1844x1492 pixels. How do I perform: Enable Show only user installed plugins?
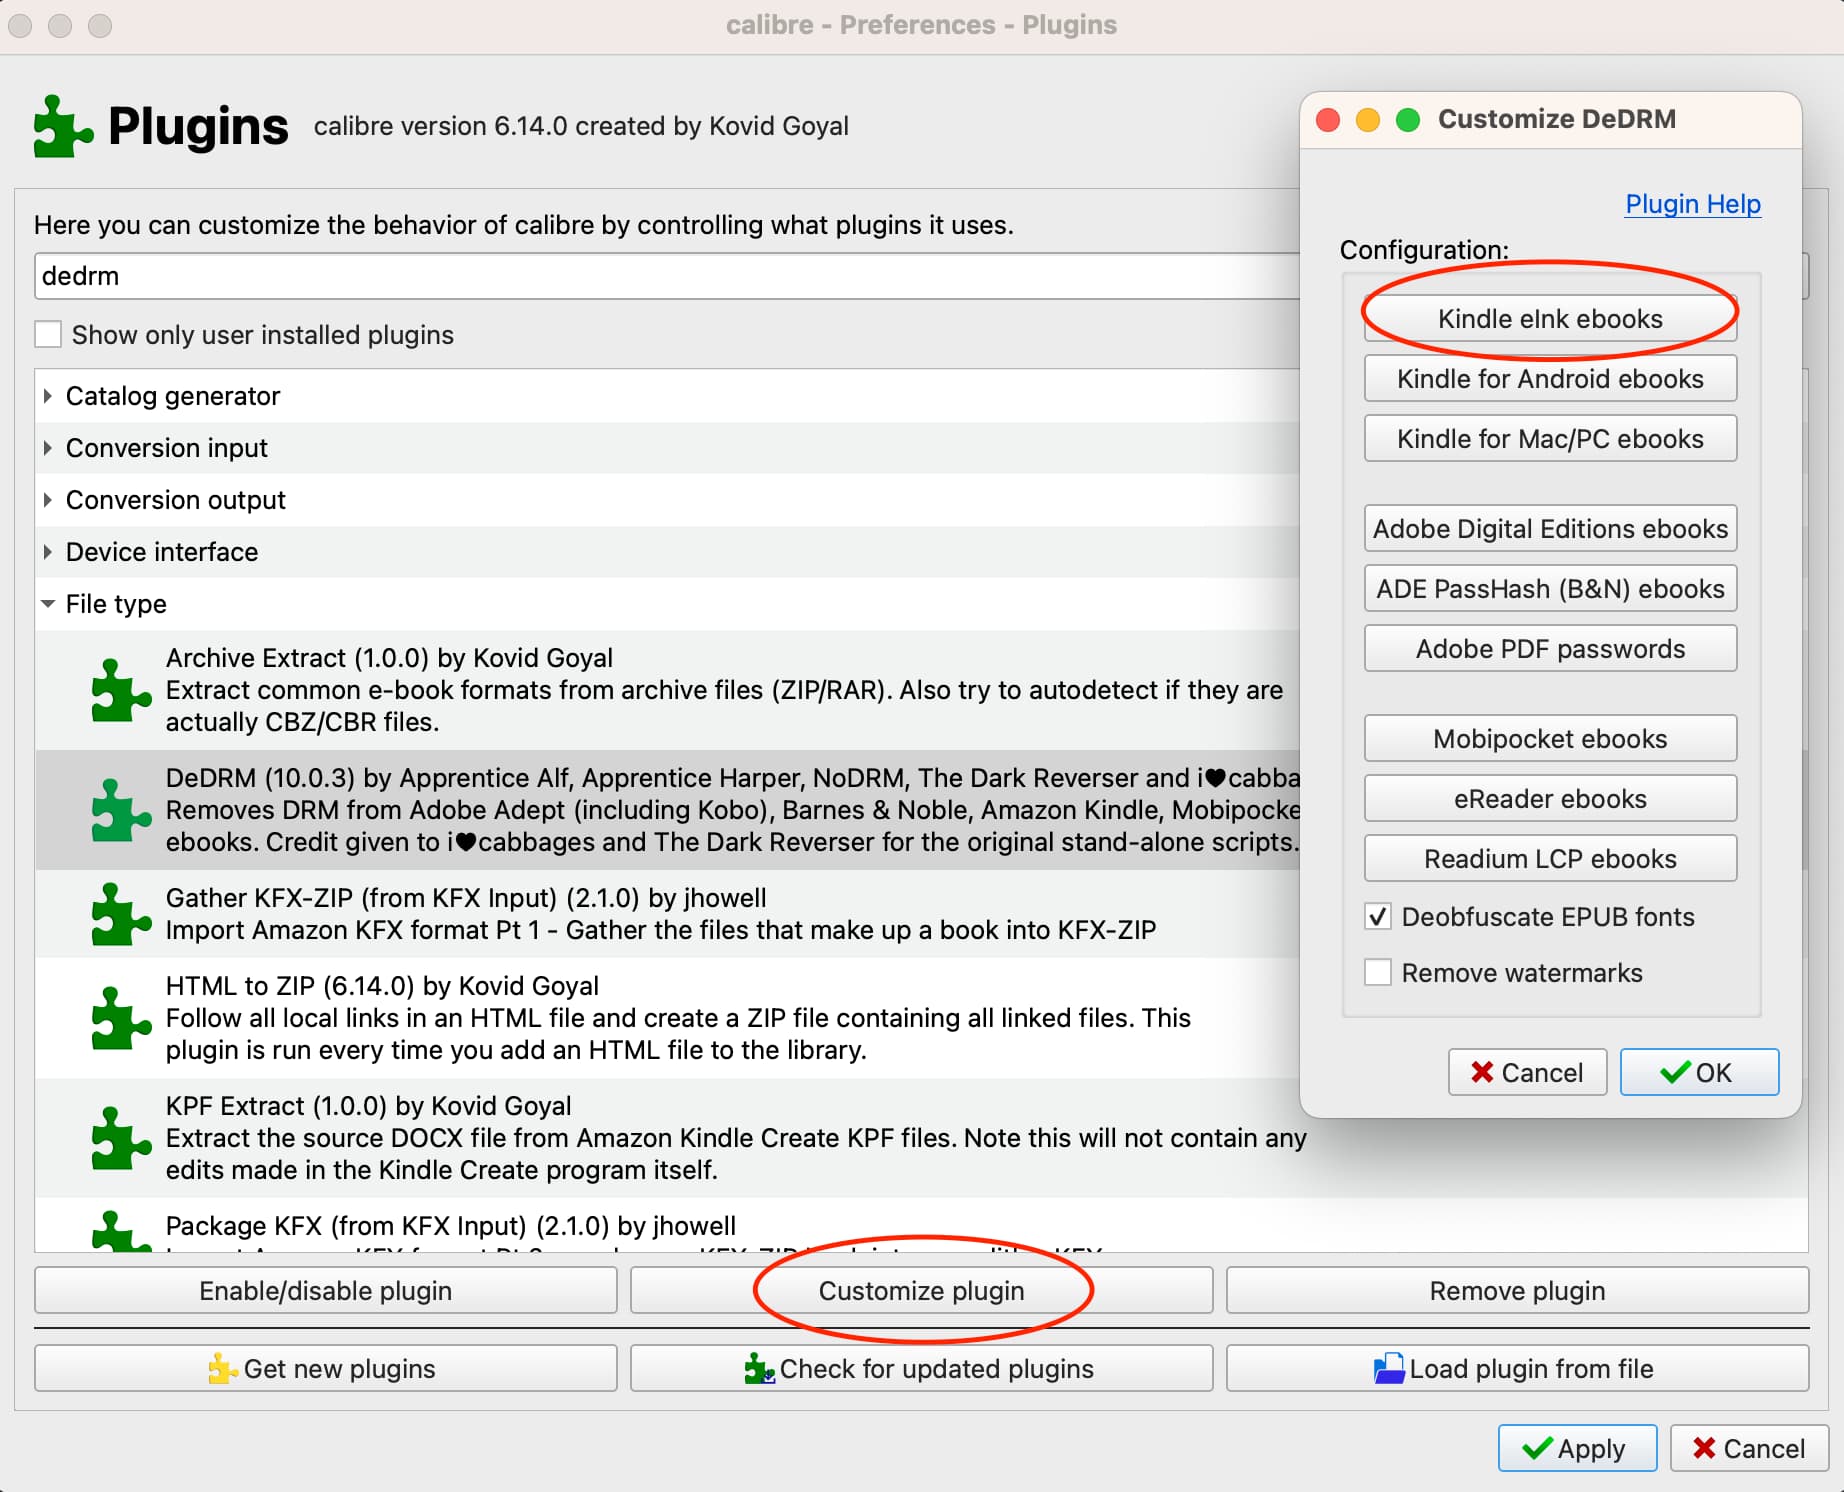(48, 334)
